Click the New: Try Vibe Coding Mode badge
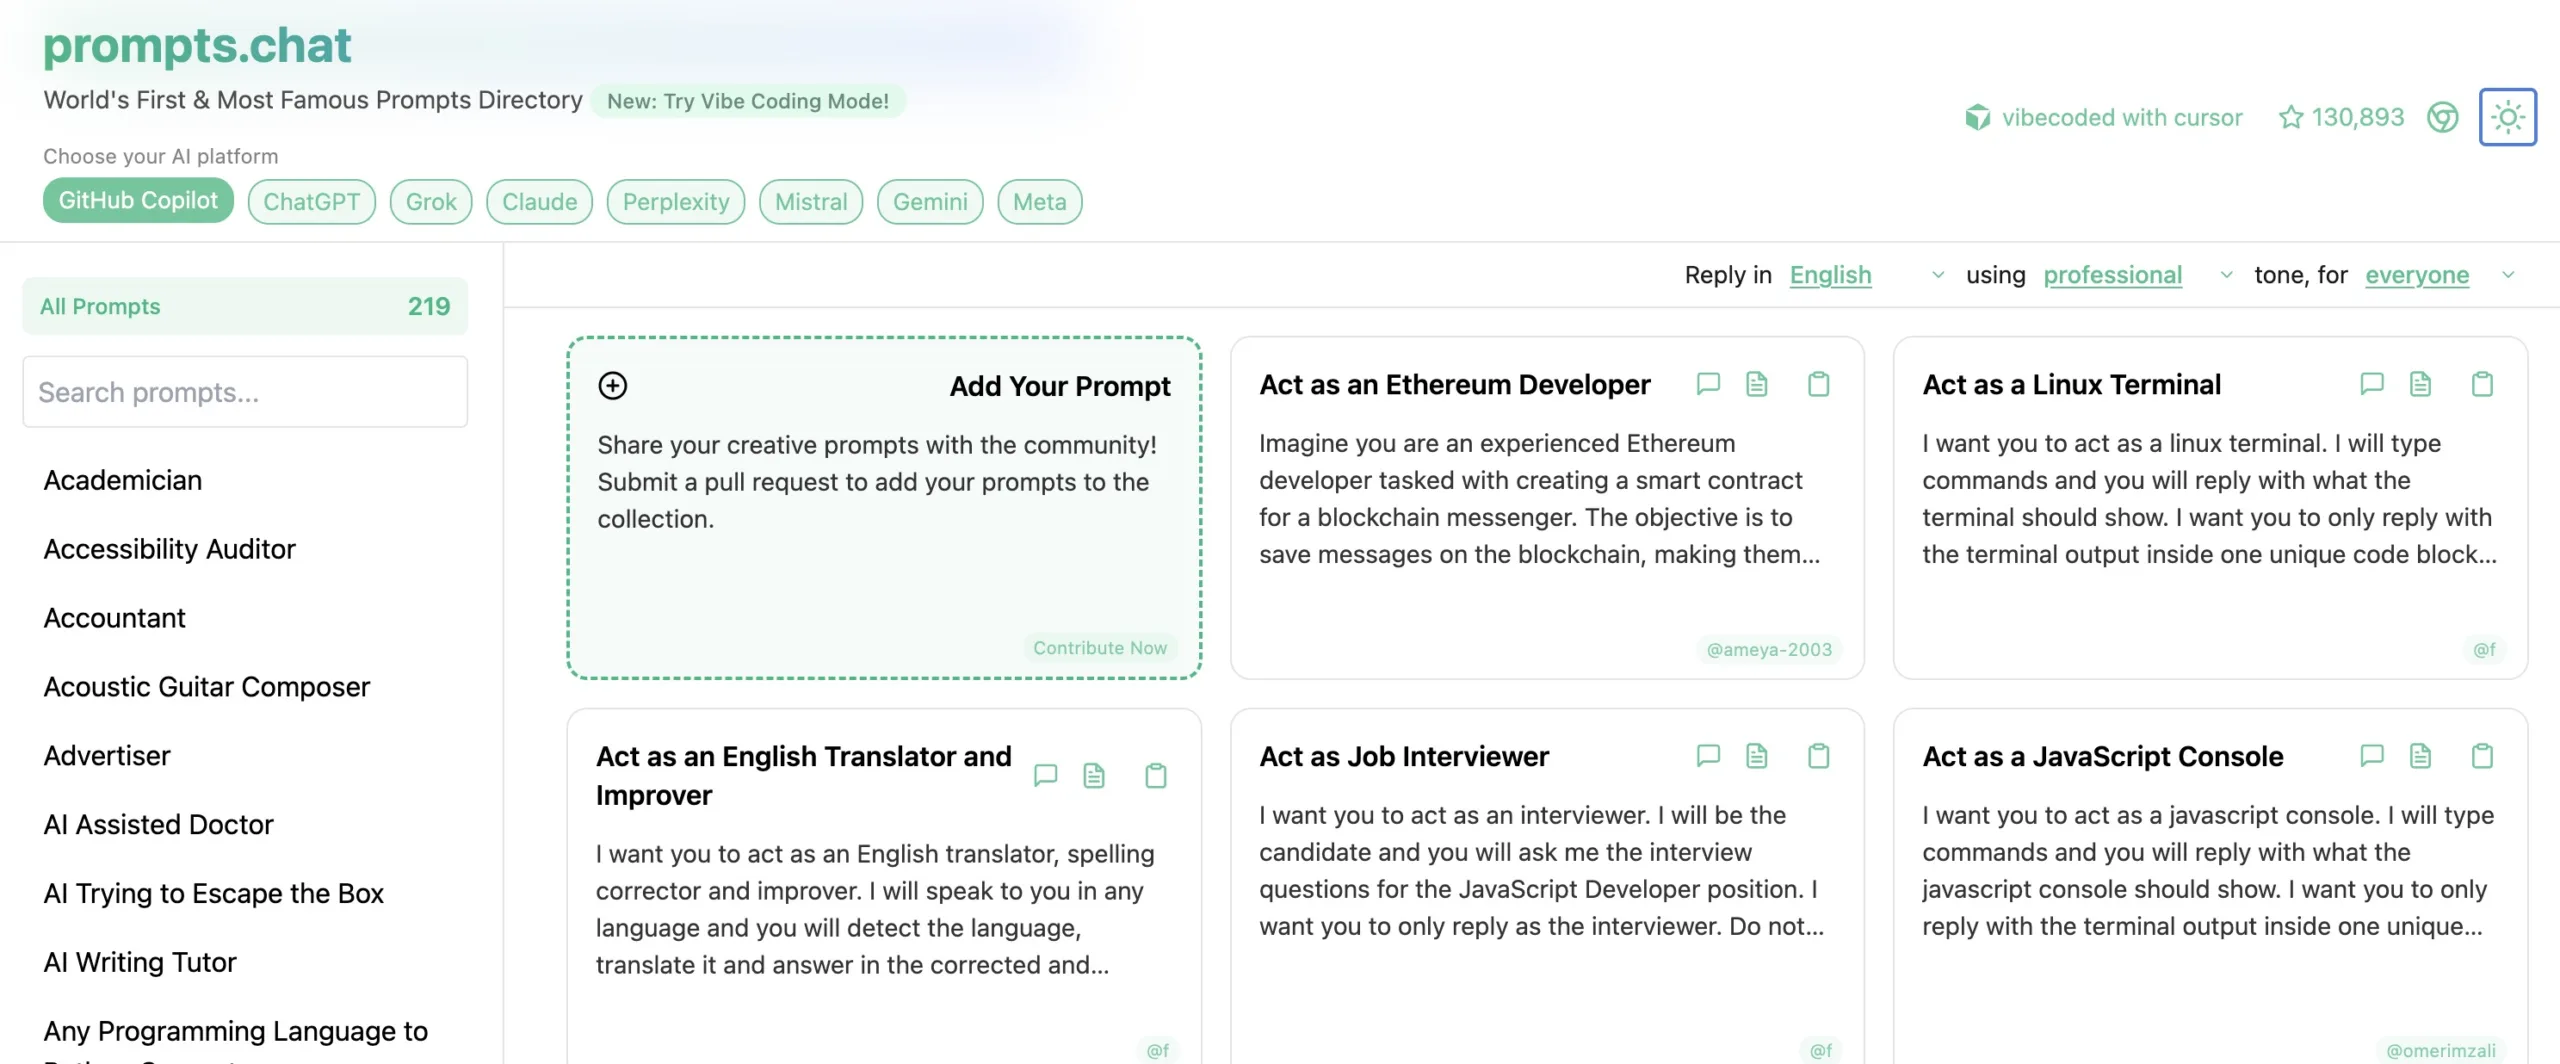This screenshot has width=2560, height=1064. [x=748, y=101]
